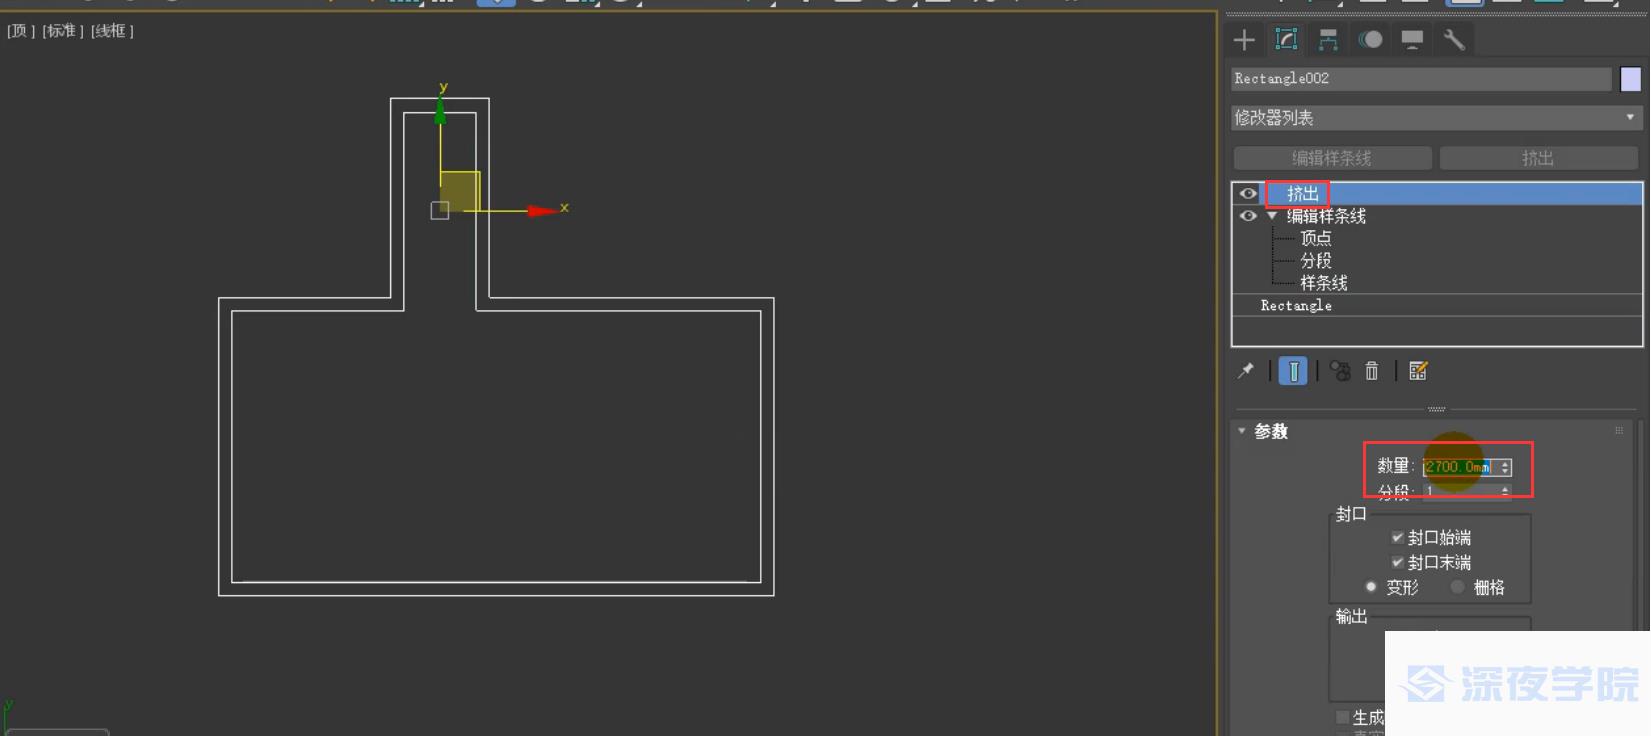
Task: Open Configure Modifier Sets icon
Action: 1418,371
